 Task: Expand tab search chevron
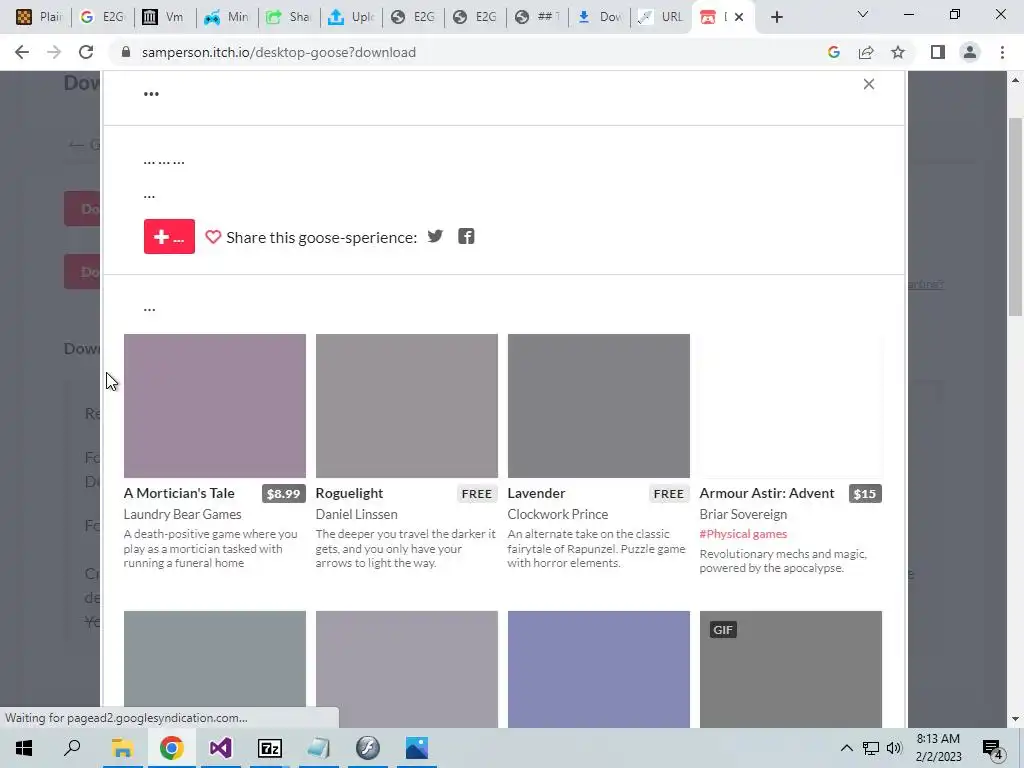pyautogui.click(x=863, y=14)
